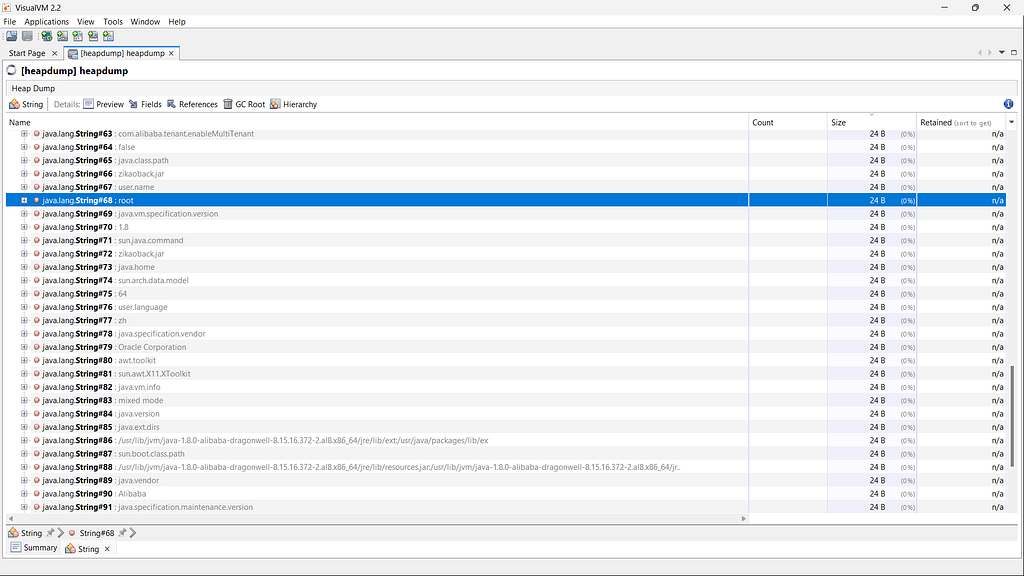Expand the String#86 tree node
The image size is (1024, 576).
24,440
